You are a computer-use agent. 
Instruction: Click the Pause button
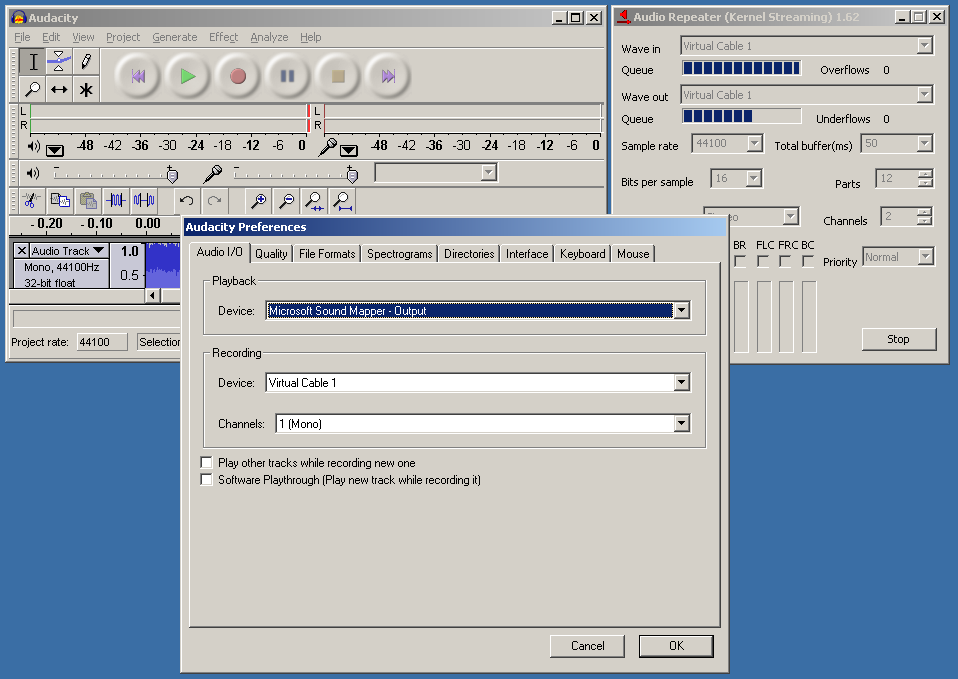pyautogui.click(x=288, y=76)
